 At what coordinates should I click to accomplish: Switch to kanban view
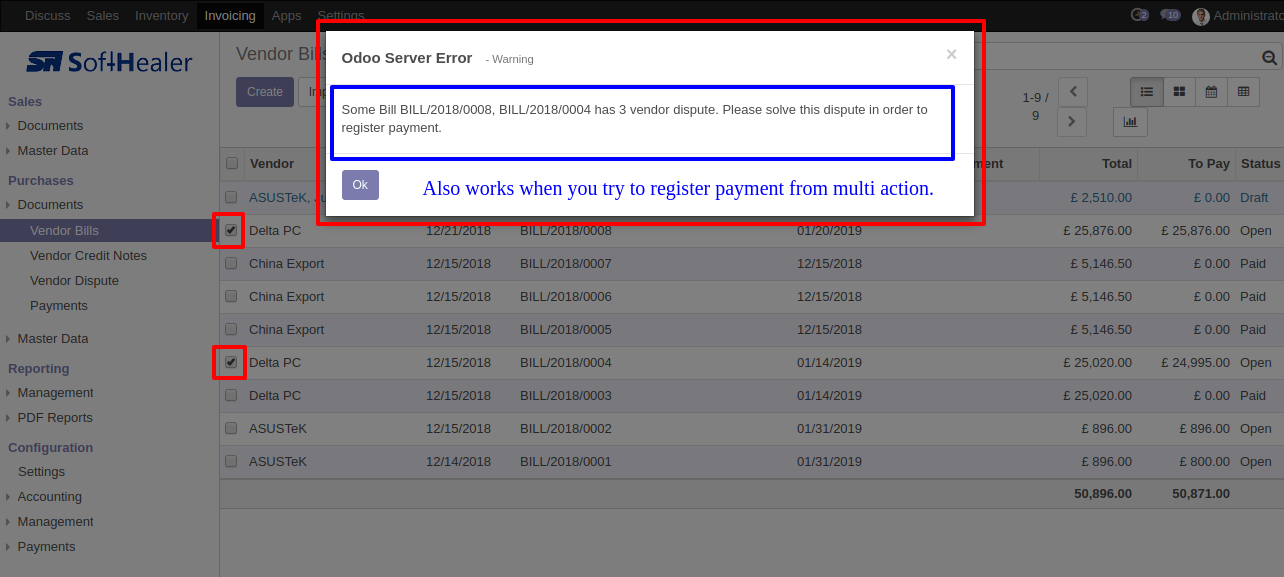tap(1179, 92)
